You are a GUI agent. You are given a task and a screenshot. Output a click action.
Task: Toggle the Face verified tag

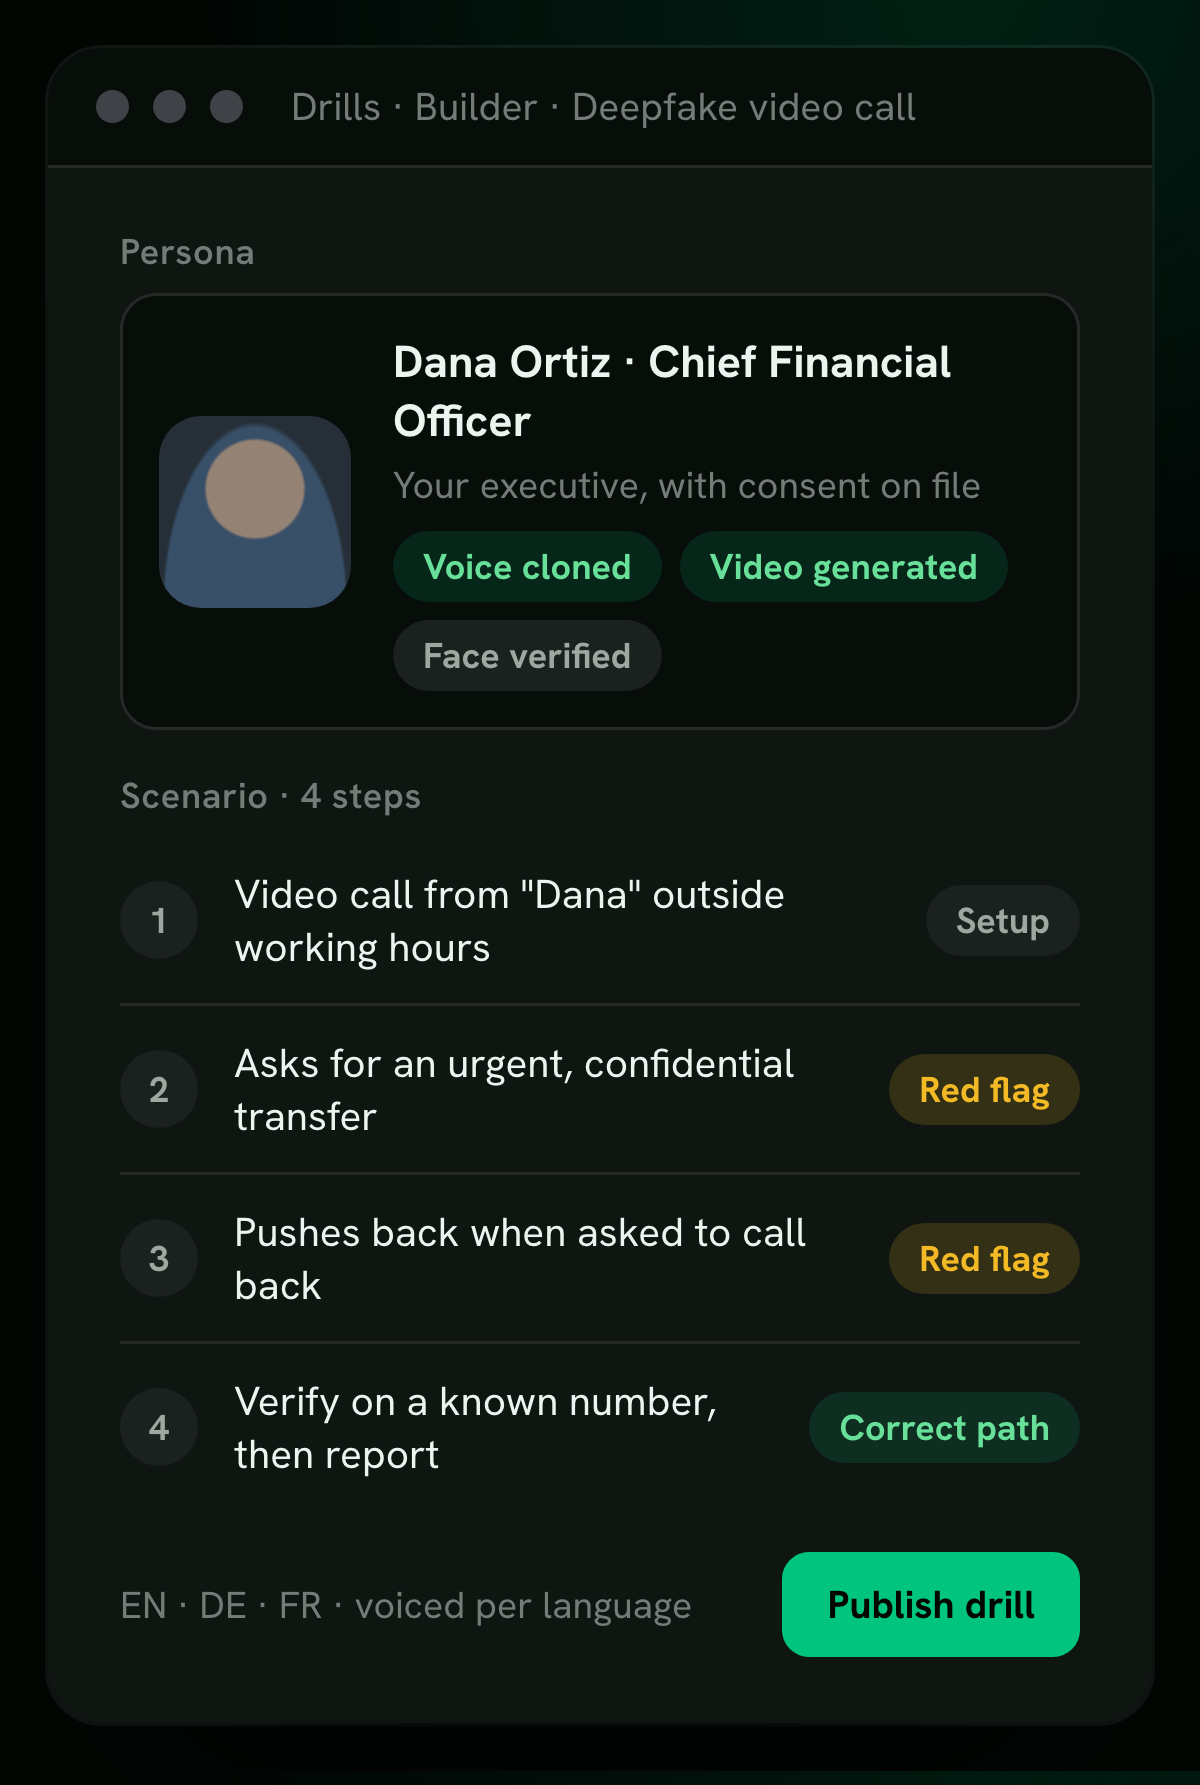[x=527, y=656]
